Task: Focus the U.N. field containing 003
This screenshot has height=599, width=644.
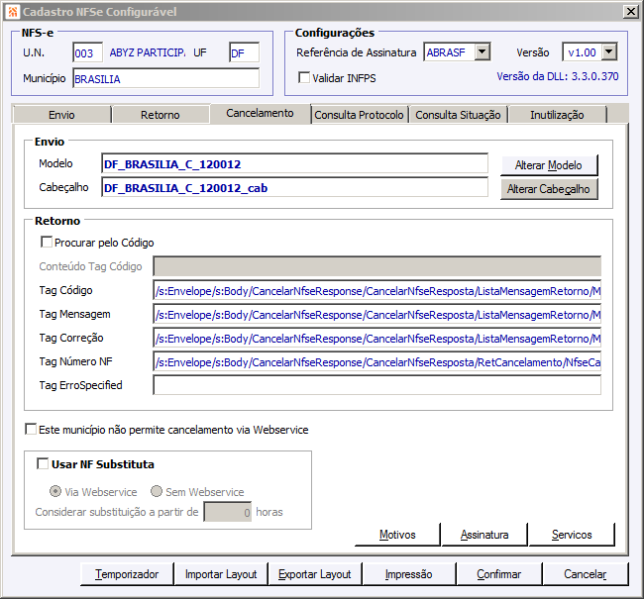Action: click(x=87, y=53)
